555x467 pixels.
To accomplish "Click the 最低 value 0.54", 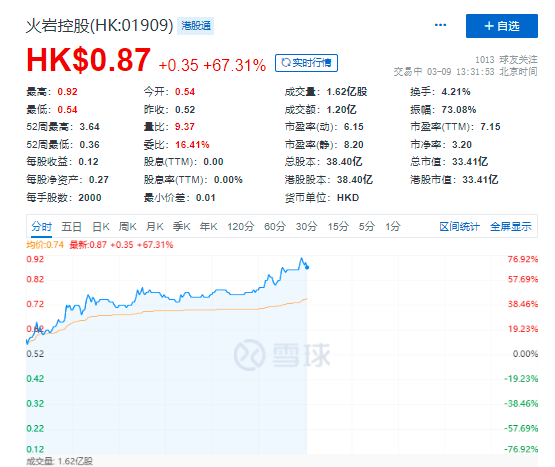I will coord(67,109).
